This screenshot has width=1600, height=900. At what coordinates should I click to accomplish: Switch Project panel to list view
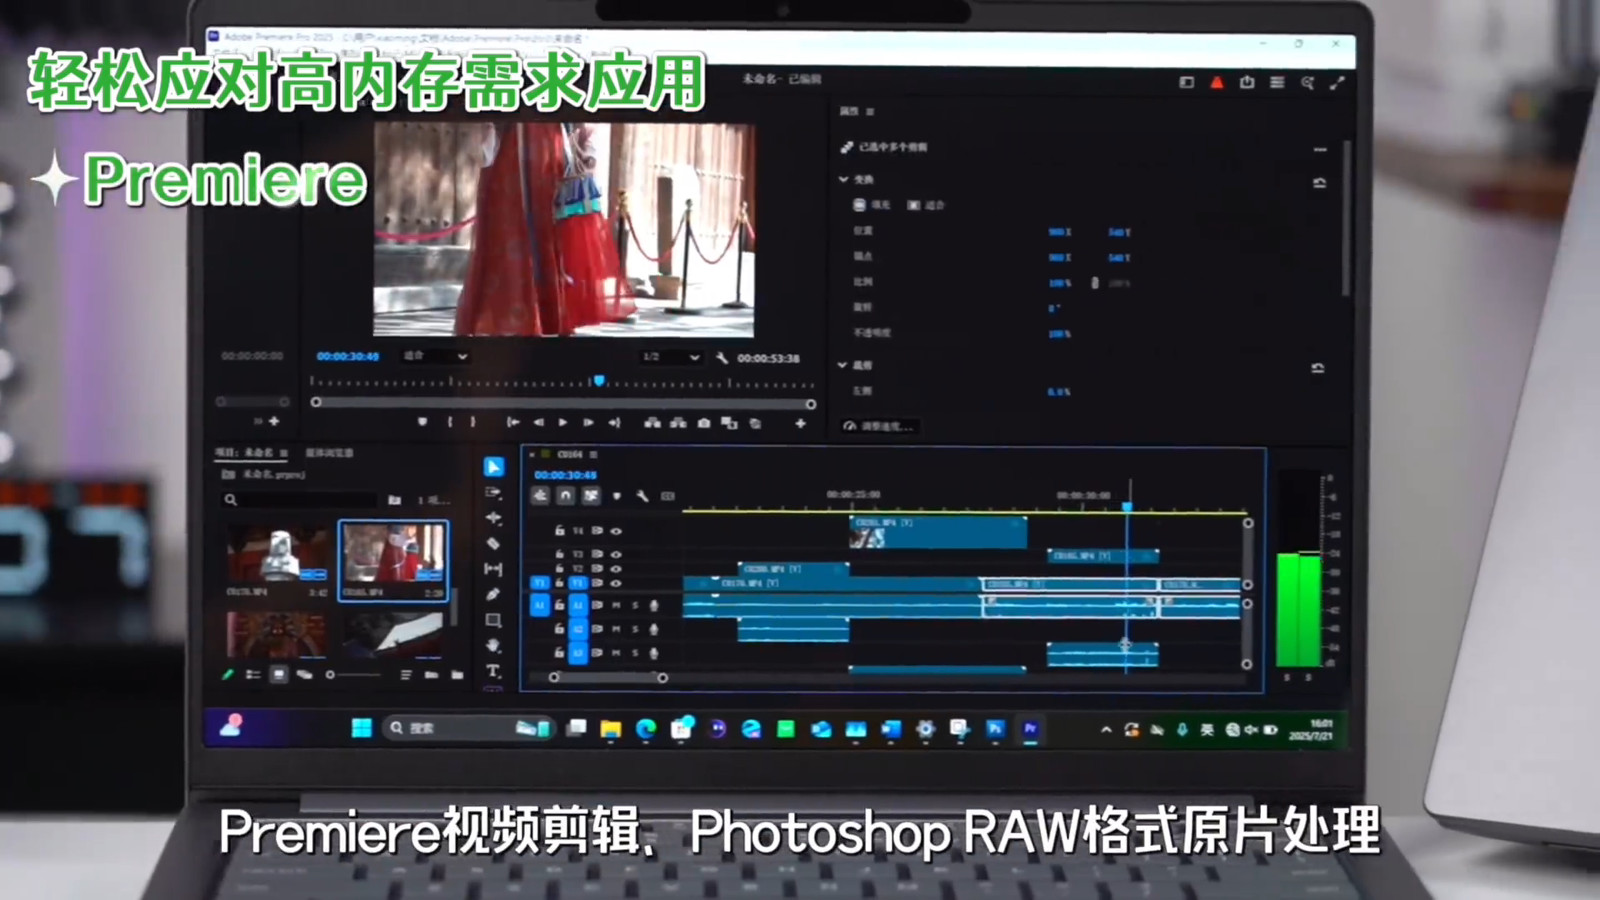pyautogui.click(x=253, y=675)
